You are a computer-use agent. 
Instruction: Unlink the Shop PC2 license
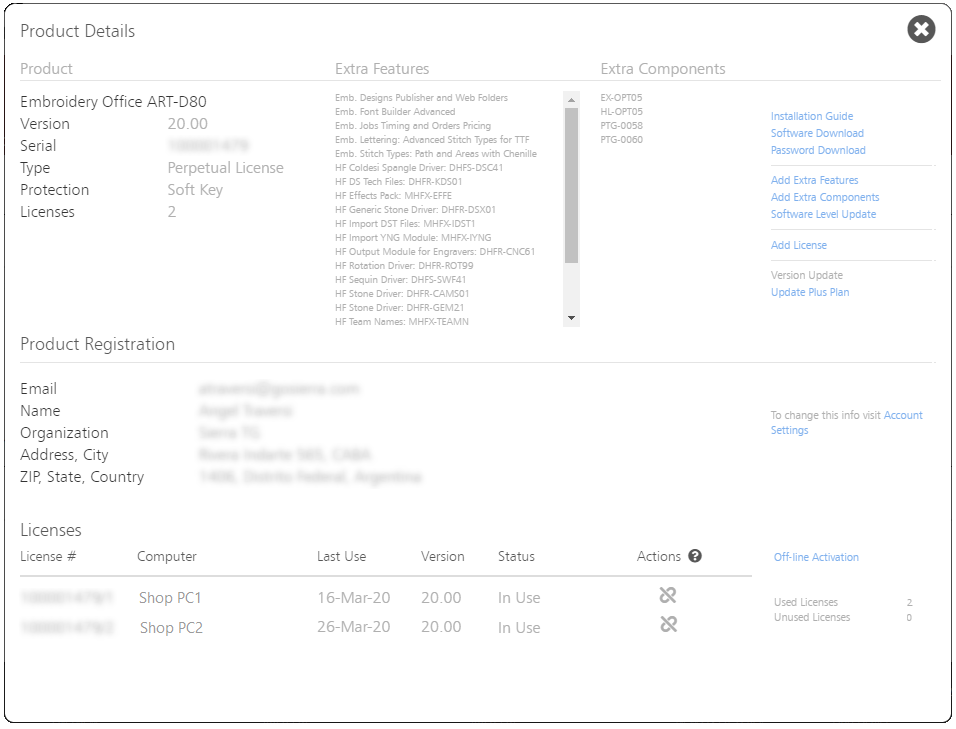(668, 624)
